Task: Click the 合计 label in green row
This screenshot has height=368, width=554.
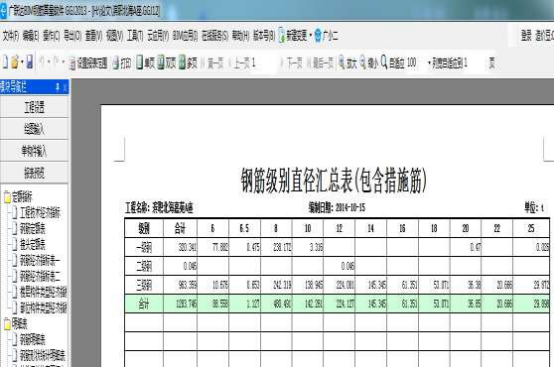Action: pyautogui.click(x=144, y=304)
